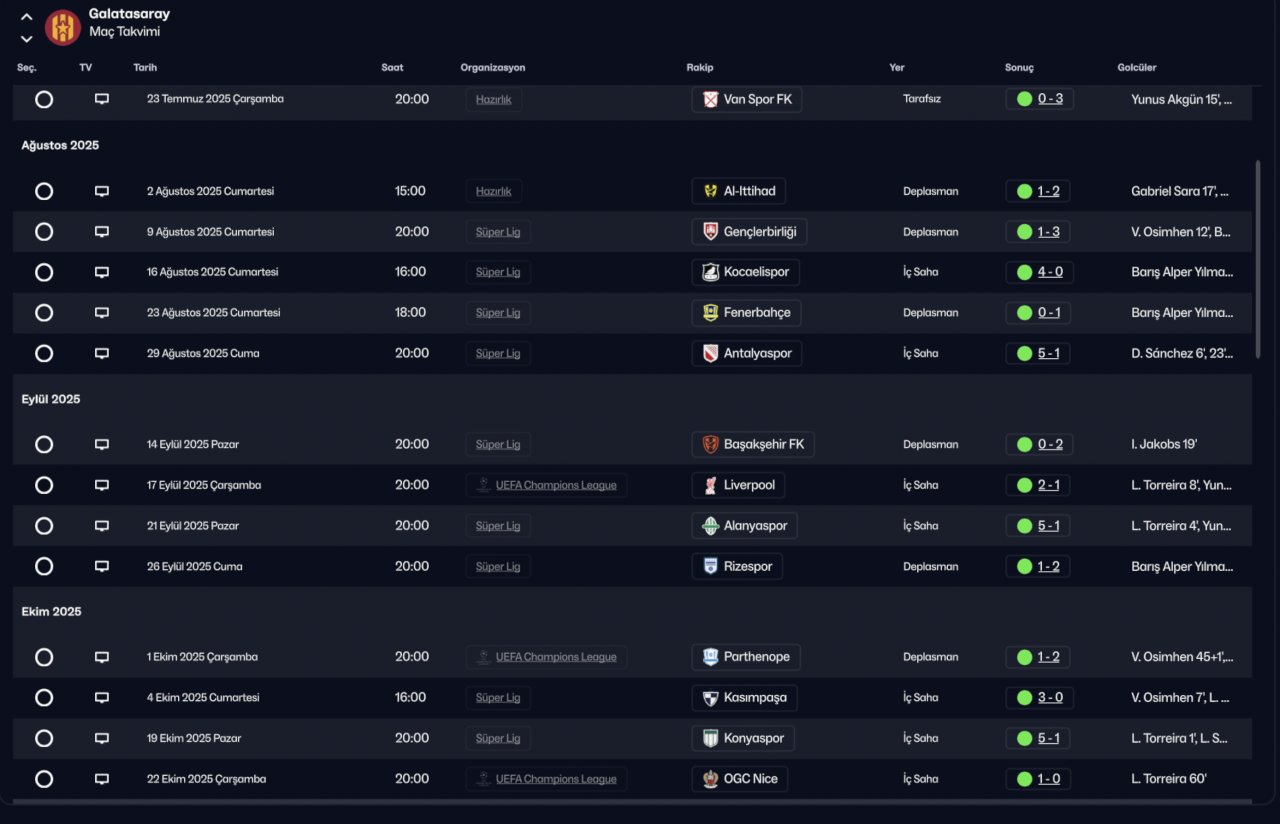
Task: Select the Liverpool match radio button
Action: pos(44,485)
